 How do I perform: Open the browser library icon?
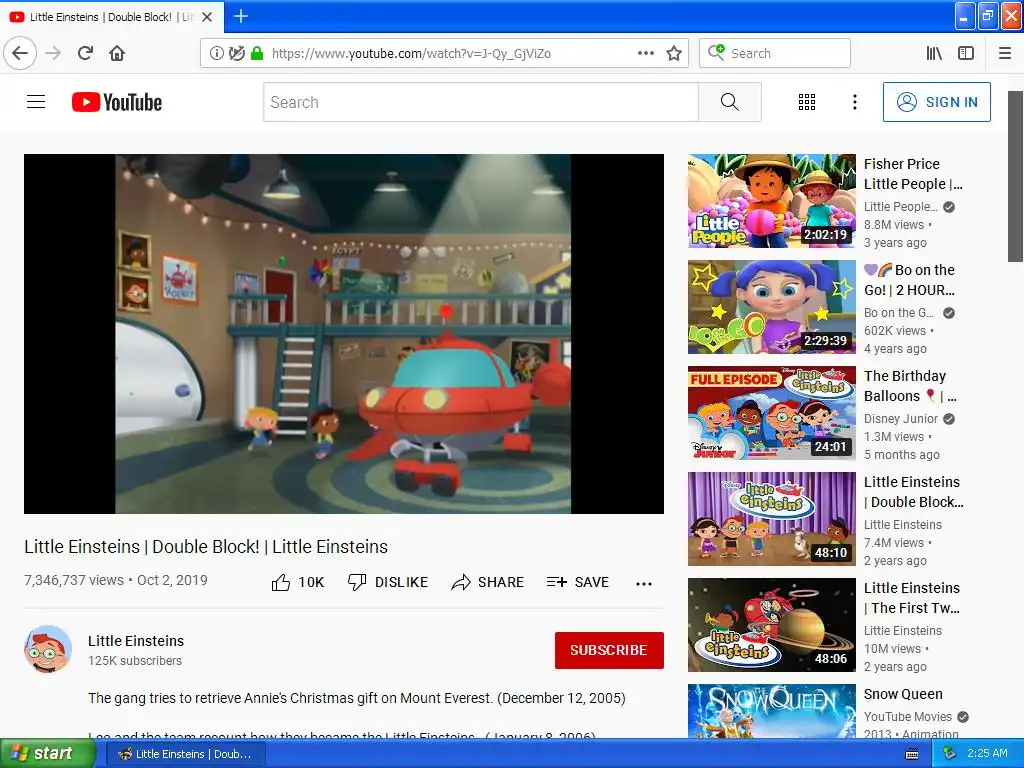click(x=934, y=53)
